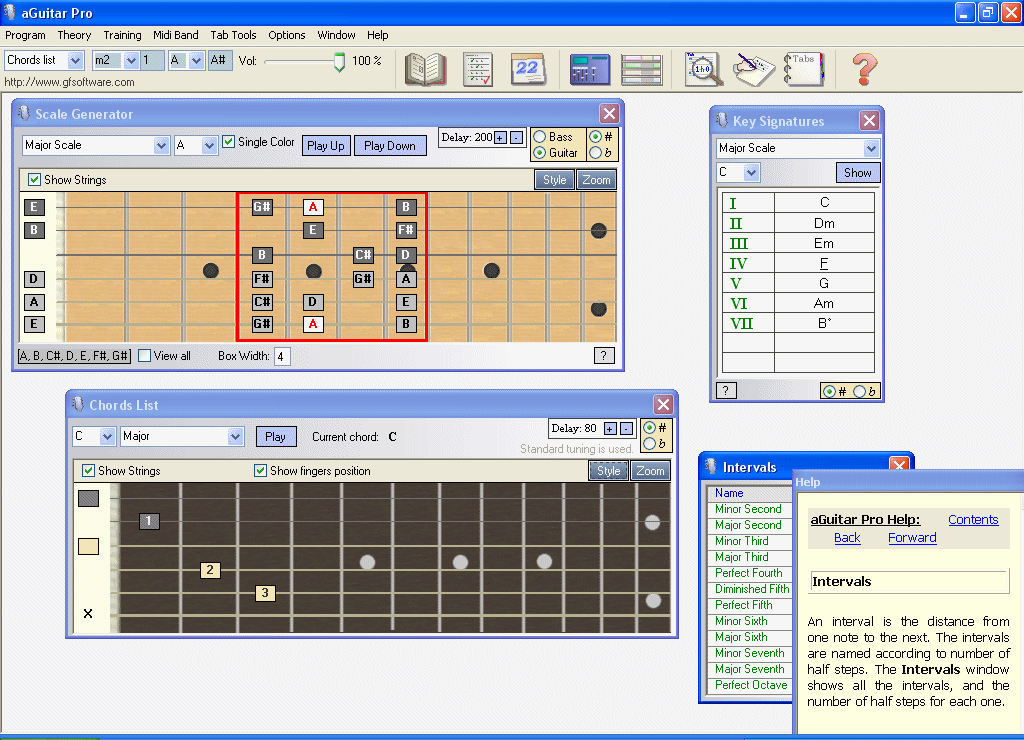Open the Chords list dropdown in toolbar
Image resolution: width=1024 pixels, height=740 pixels.
(76, 61)
